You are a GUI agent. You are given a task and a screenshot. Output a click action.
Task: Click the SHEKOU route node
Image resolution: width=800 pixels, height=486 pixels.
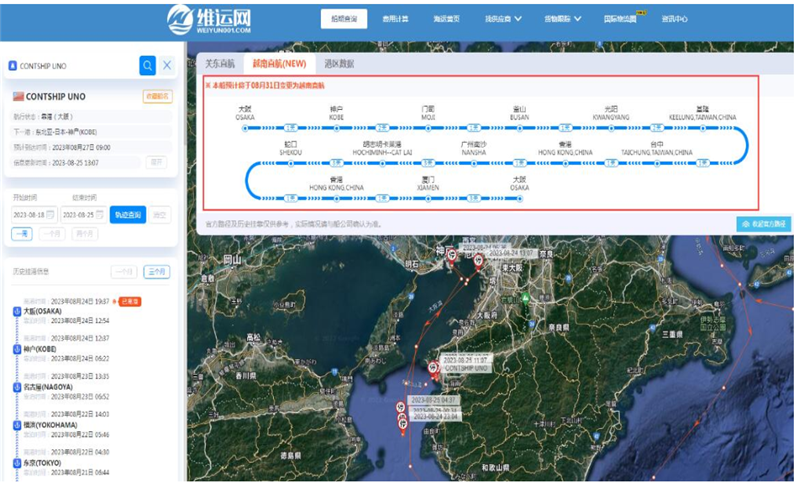[x=291, y=164]
